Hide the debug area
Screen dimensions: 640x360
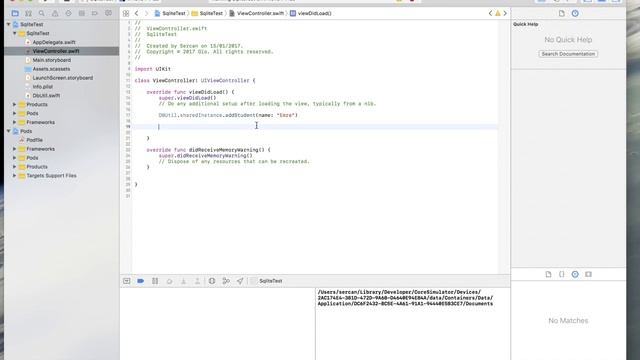point(127,281)
